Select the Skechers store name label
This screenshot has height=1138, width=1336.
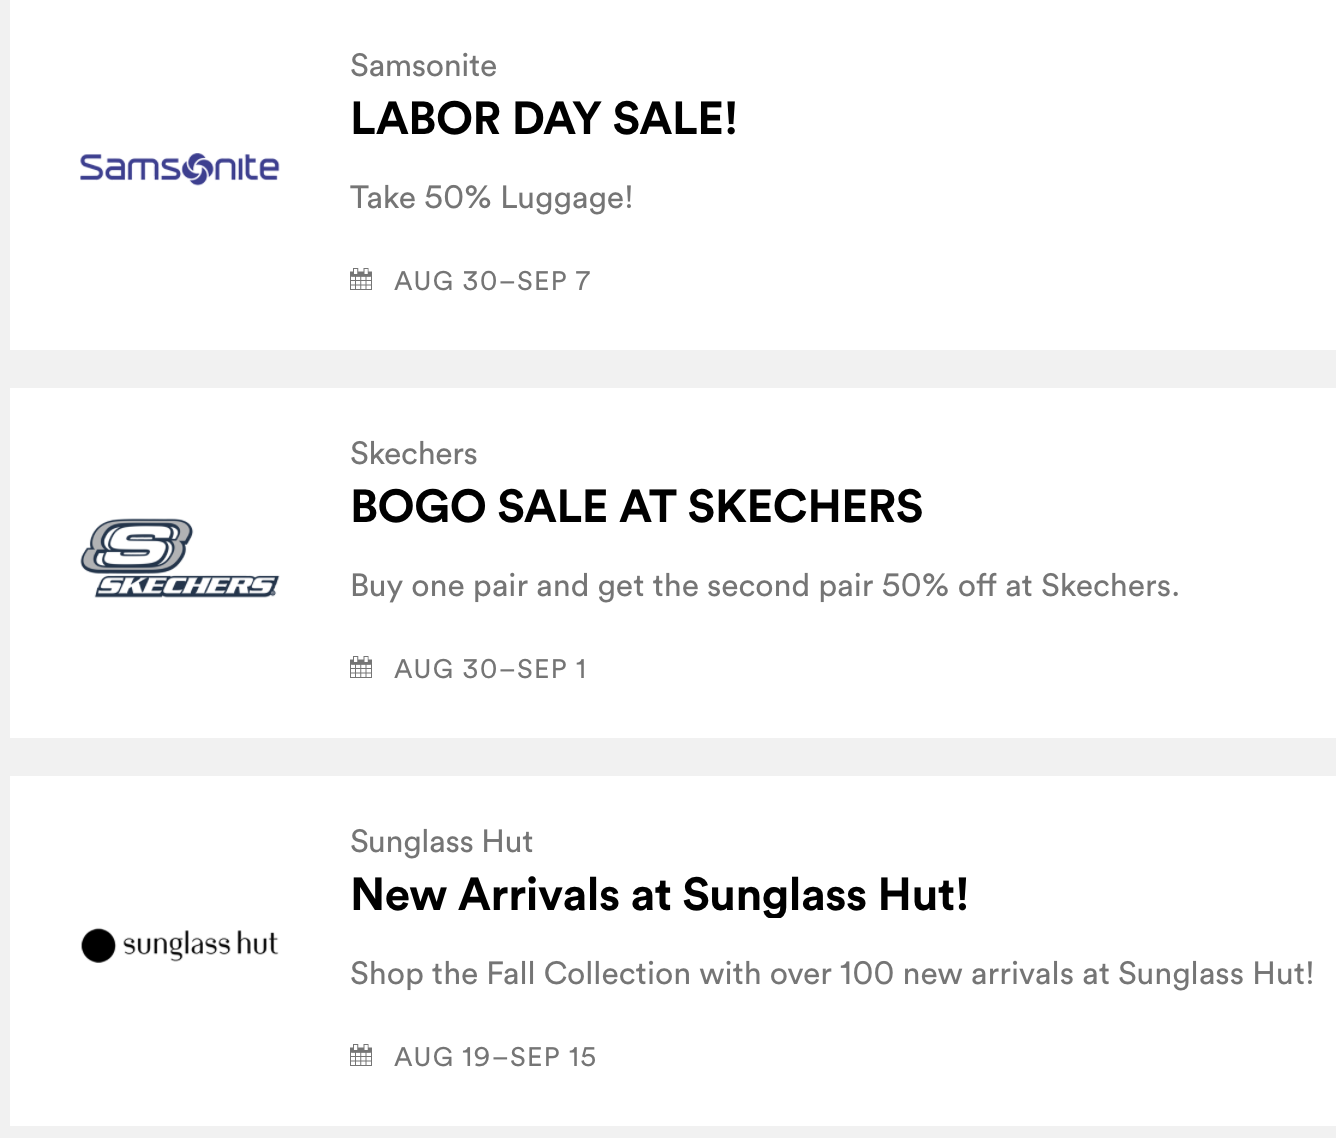(413, 454)
